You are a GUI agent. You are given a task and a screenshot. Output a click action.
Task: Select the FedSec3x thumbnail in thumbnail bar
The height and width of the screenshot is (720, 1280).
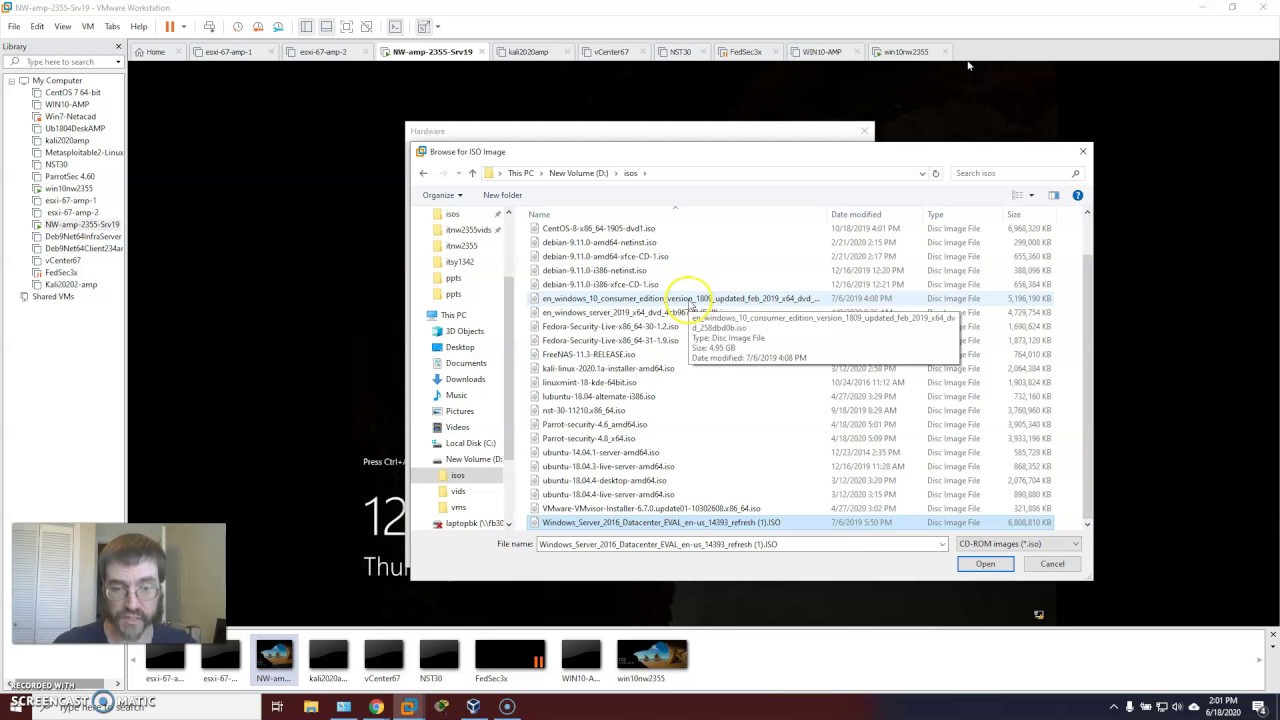click(510, 661)
